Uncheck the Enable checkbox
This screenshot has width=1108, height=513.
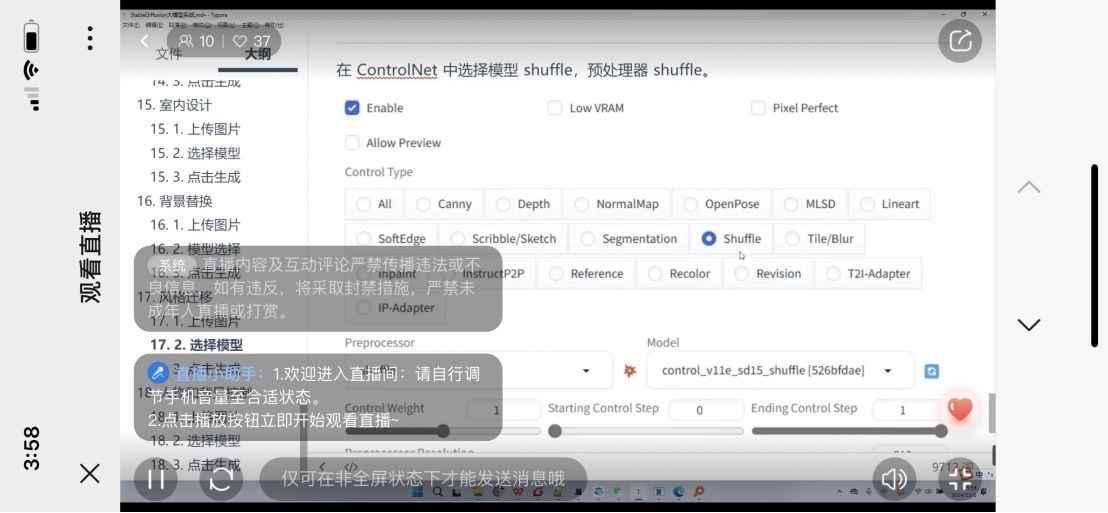352,108
